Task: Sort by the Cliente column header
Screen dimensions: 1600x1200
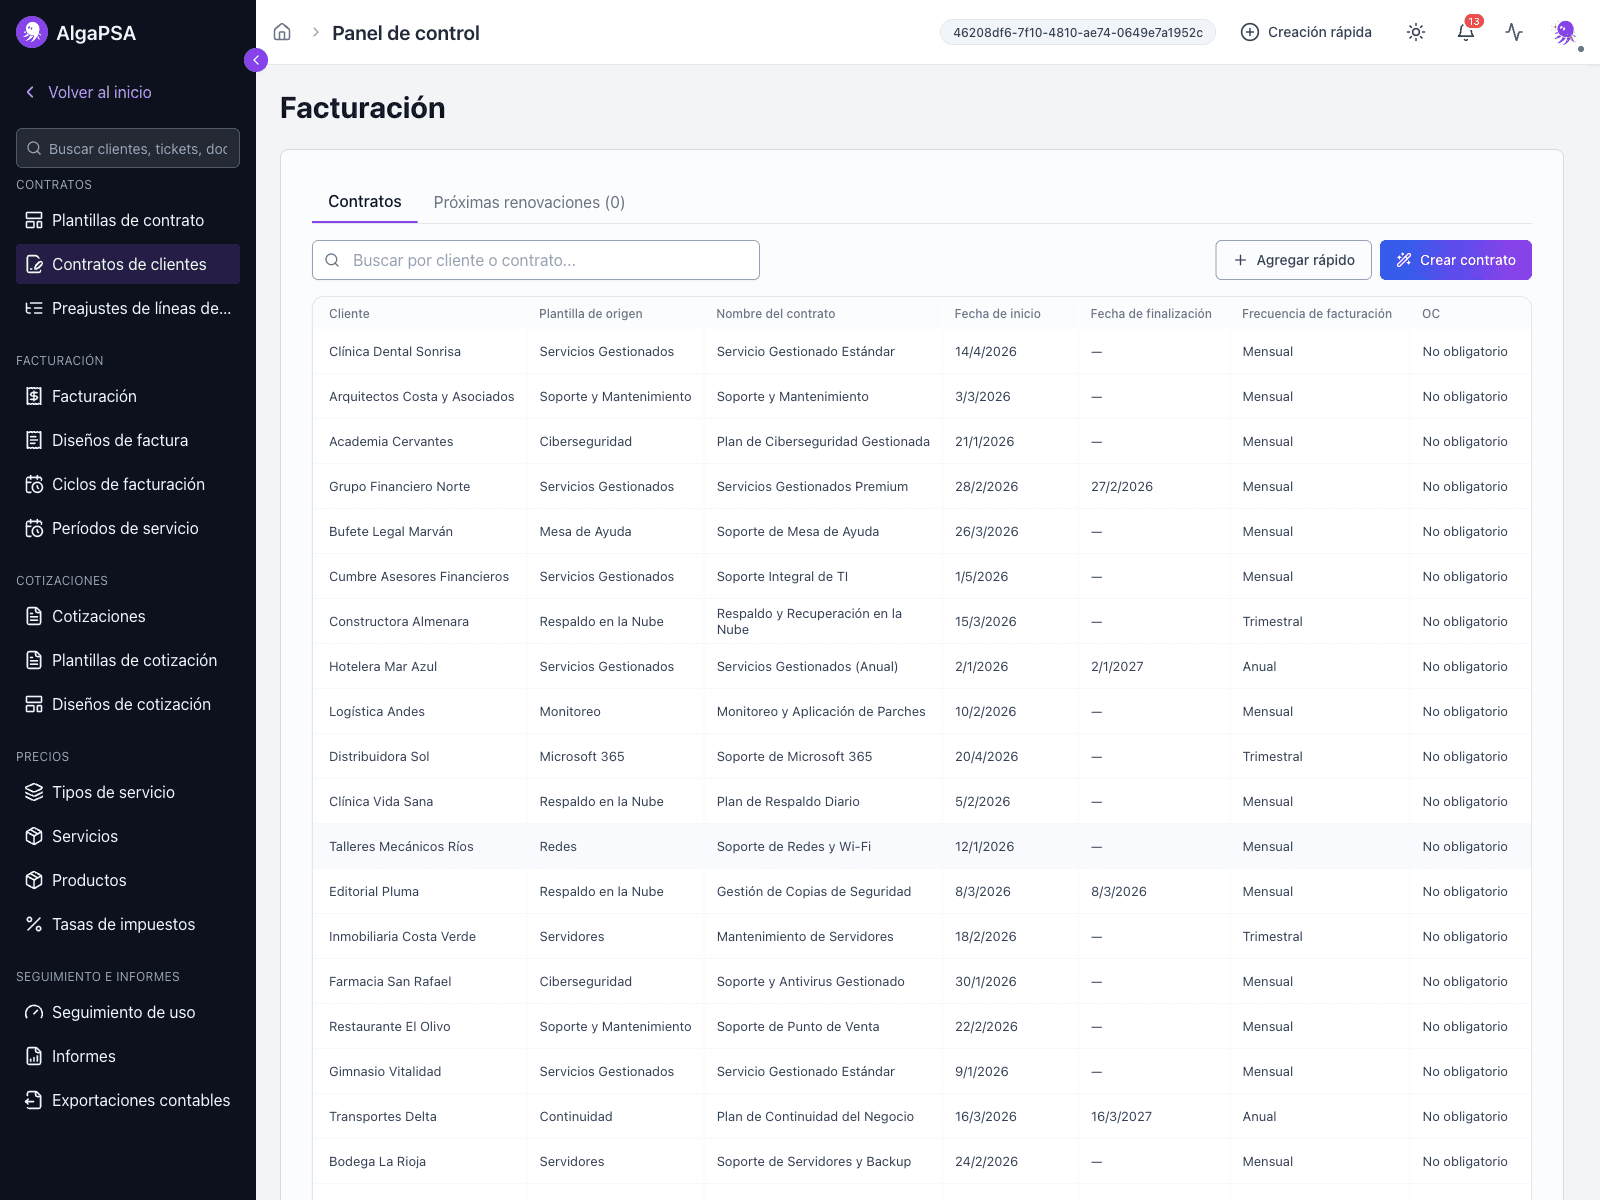Action: click(x=349, y=314)
